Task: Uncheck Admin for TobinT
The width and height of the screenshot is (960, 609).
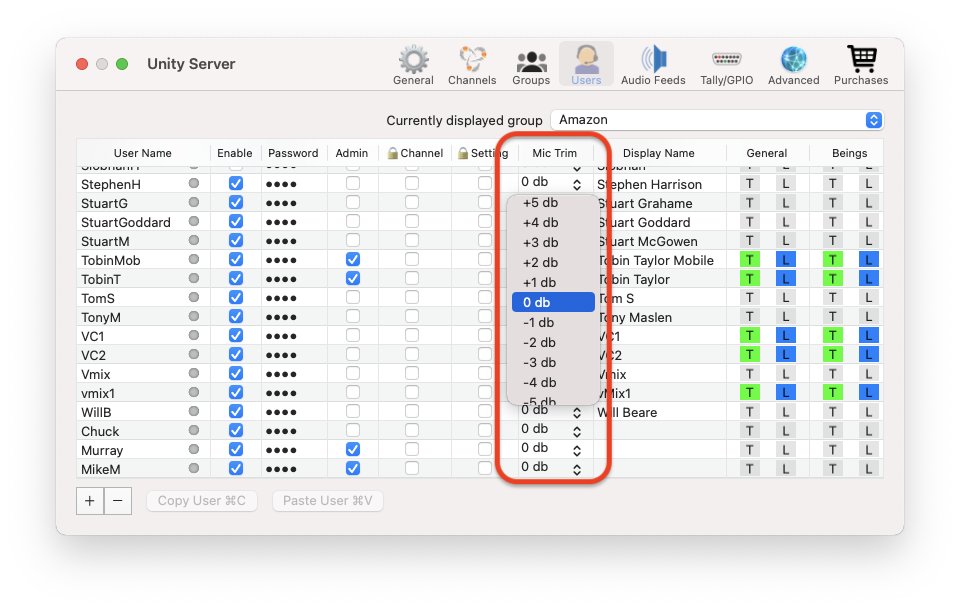Action: (353, 278)
